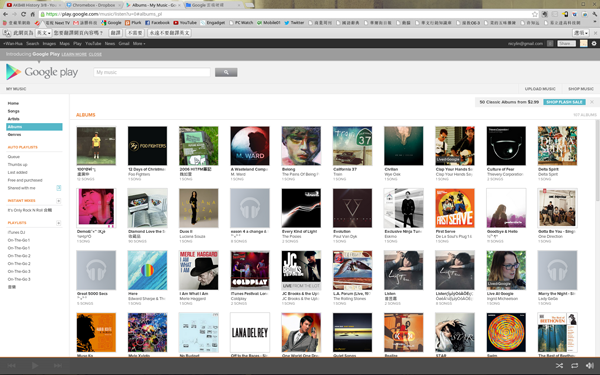Reload the page with the refresh icon
Image resolution: width=600 pixels, height=375 pixels.
click(x=24, y=14)
